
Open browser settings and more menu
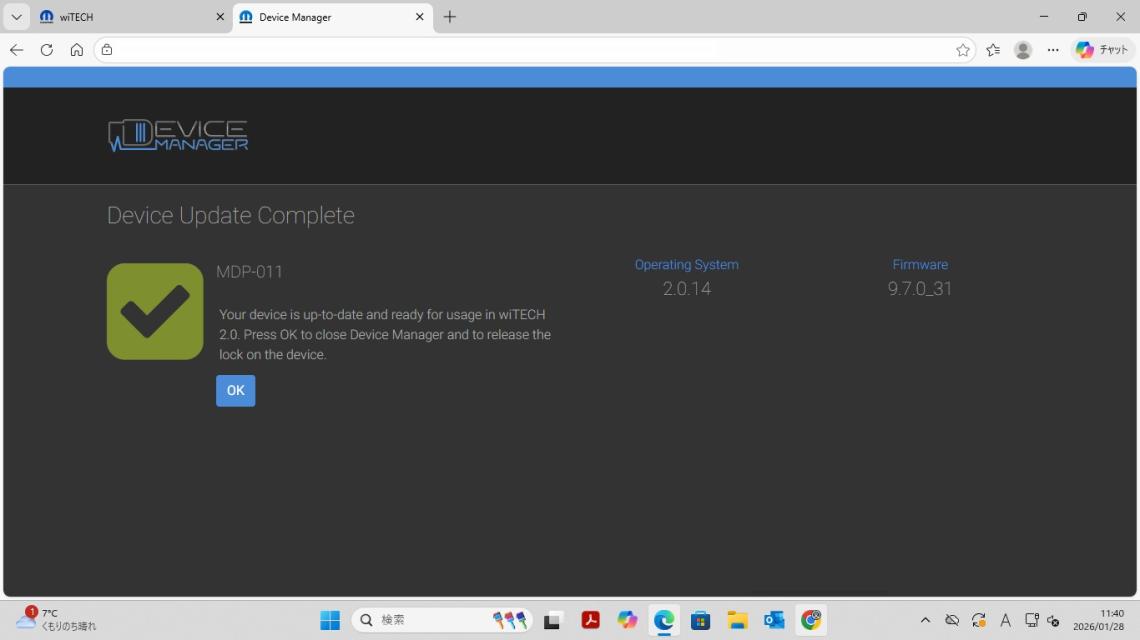pyautogui.click(x=1052, y=50)
